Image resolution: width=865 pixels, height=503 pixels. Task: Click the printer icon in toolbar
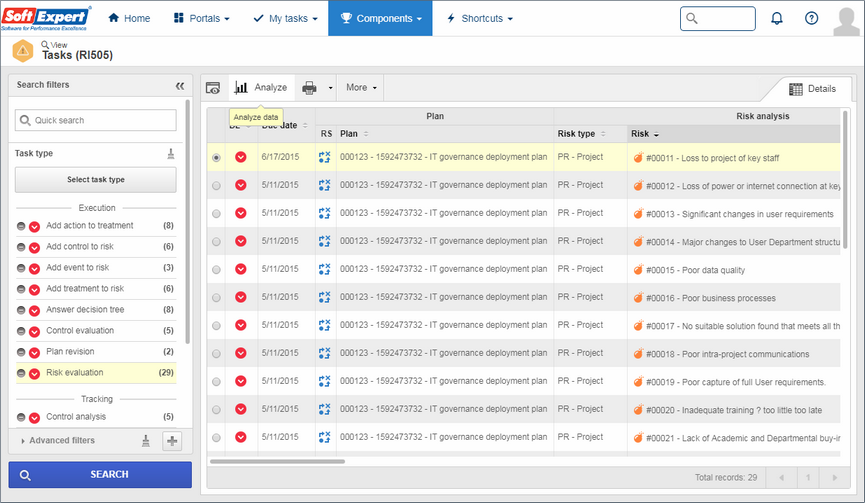(x=309, y=88)
